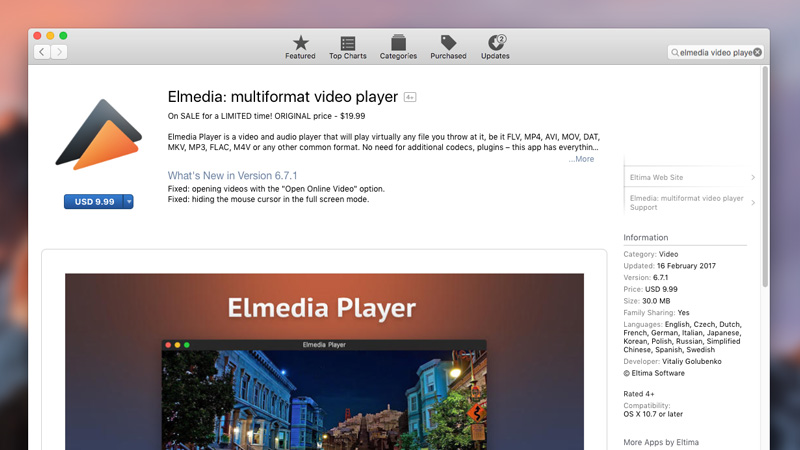Click the chevron next to Support link

[x=753, y=203]
